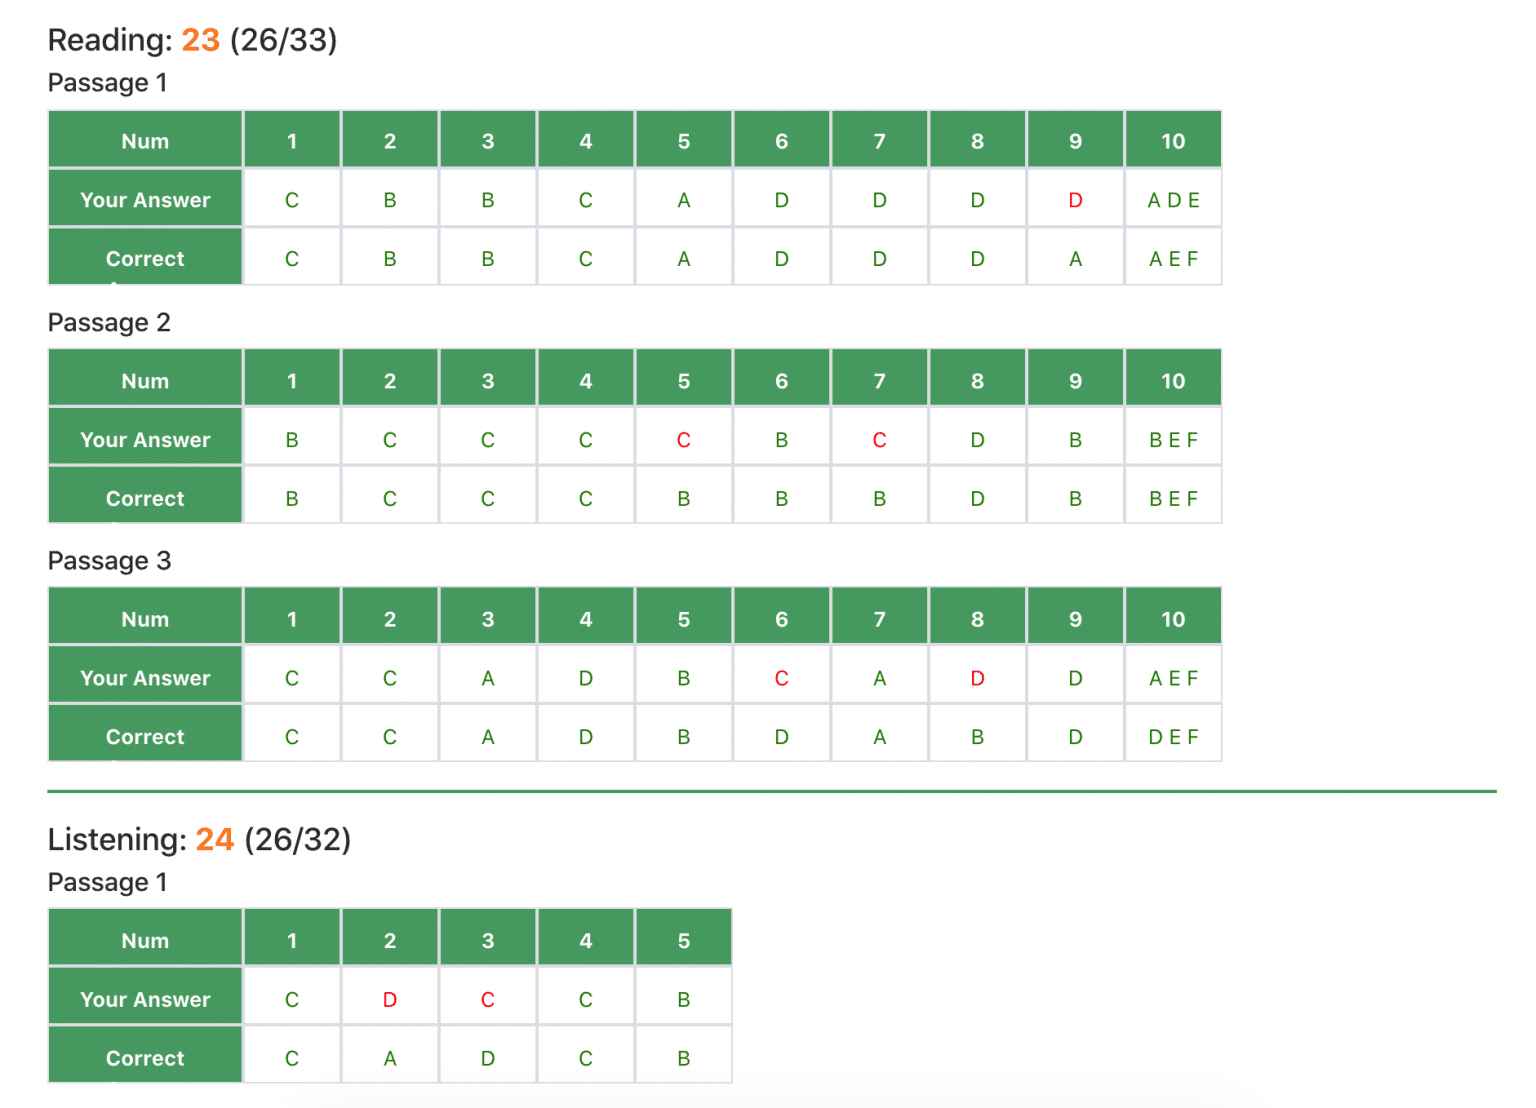
Task: Click the 'Correct' row header in Reading Passage 2
Action: pos(145,498)
